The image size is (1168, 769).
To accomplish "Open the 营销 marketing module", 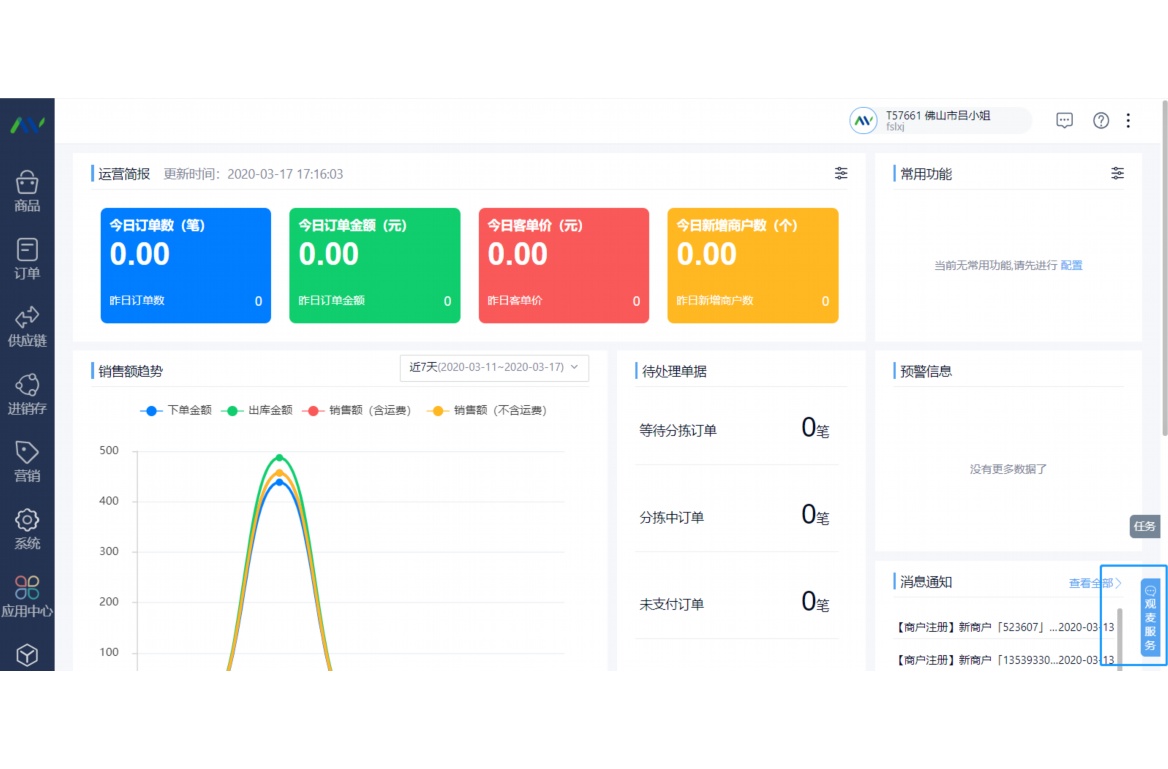I will 27,459.
